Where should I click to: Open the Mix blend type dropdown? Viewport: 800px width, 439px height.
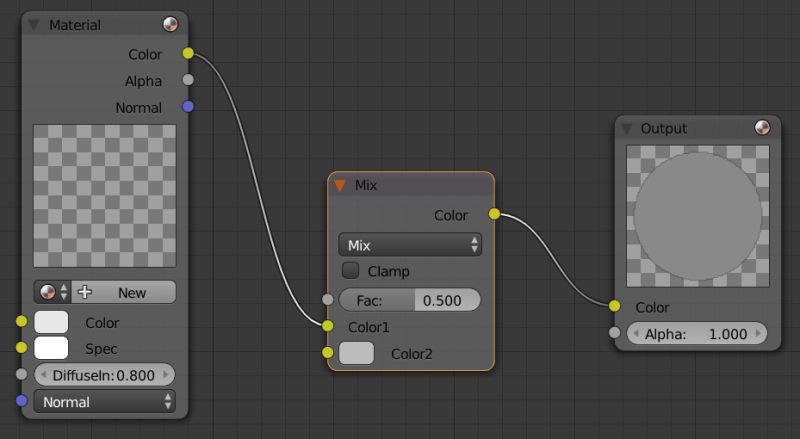[410, 245]
